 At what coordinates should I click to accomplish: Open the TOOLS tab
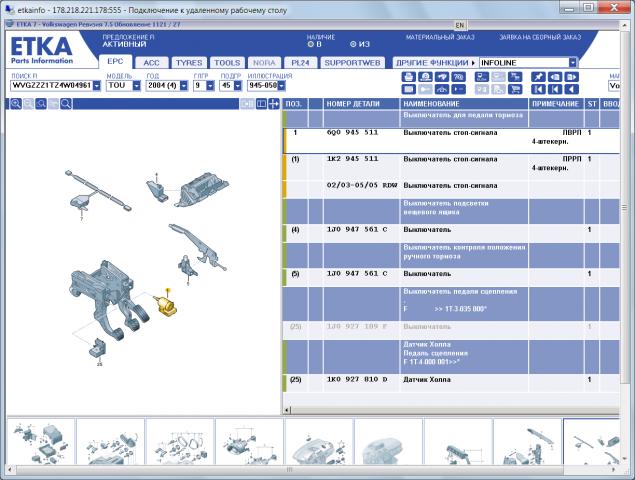(x=227, y=63)
